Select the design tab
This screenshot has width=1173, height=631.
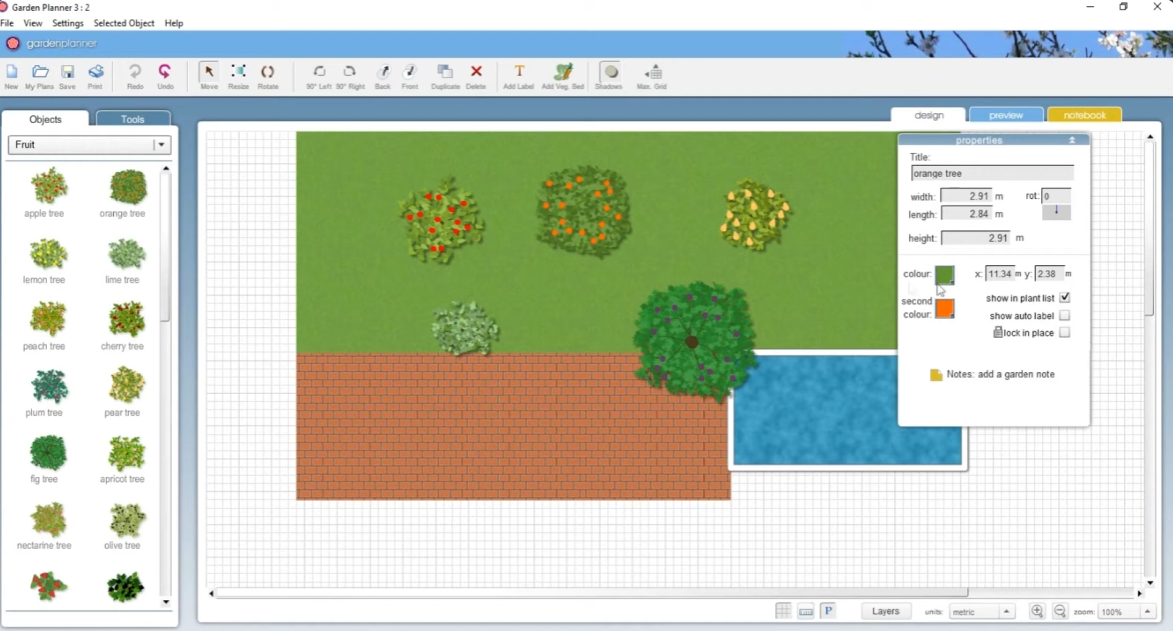tap(928, 115)
